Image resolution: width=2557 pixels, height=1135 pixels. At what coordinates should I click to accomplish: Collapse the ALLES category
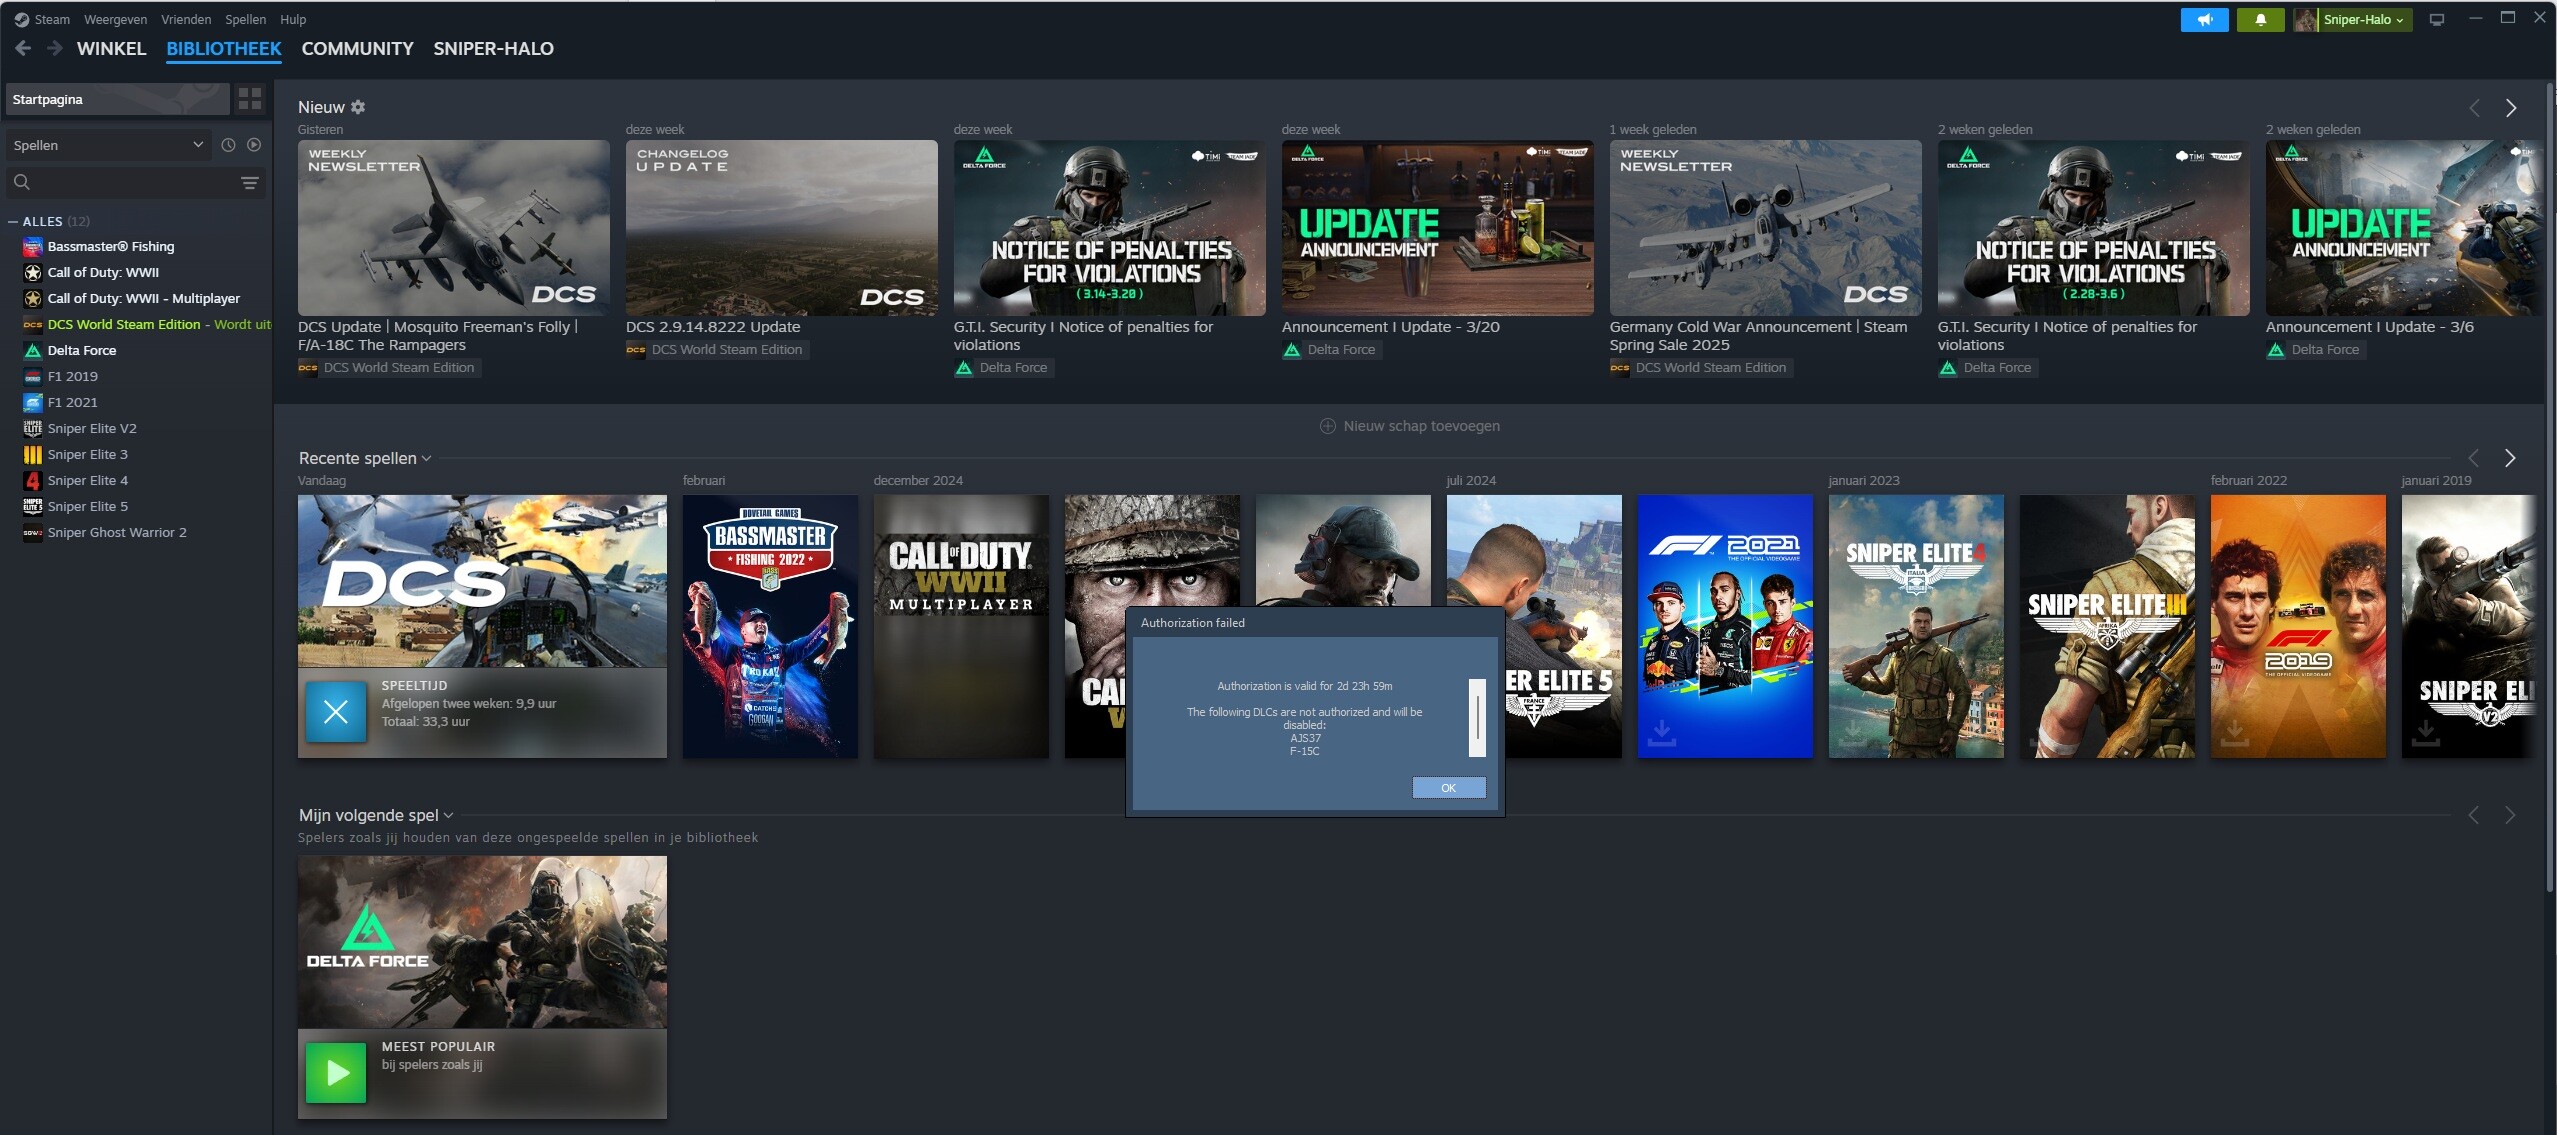tap(13, 221)
